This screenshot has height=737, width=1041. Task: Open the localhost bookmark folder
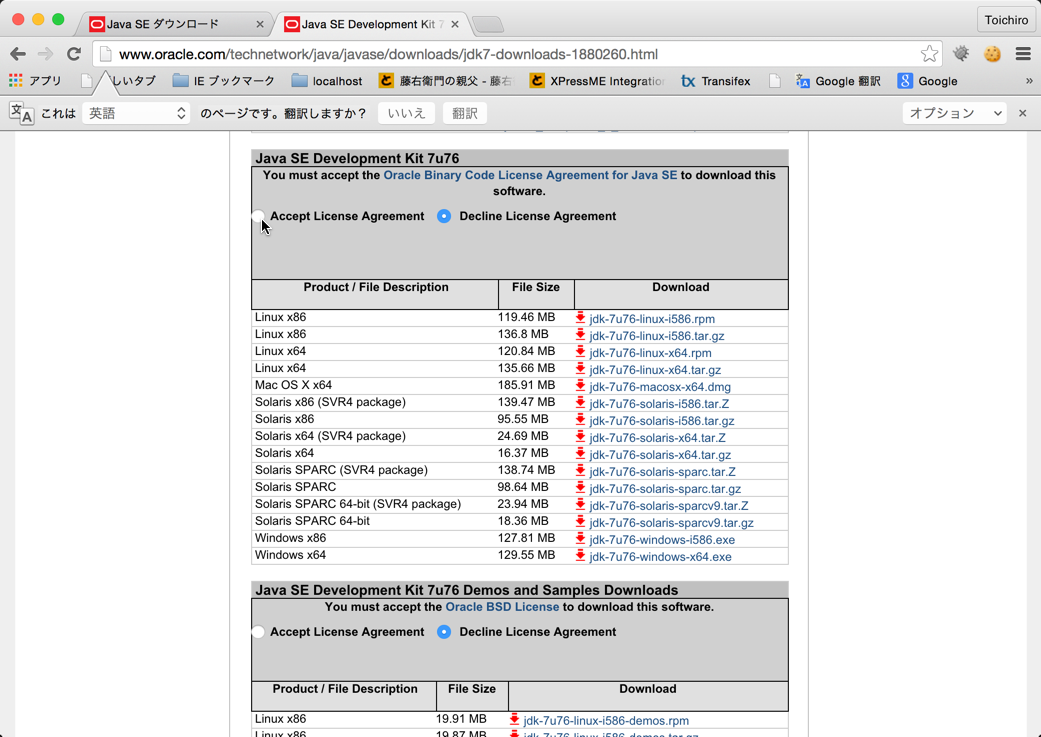point(327,81)
